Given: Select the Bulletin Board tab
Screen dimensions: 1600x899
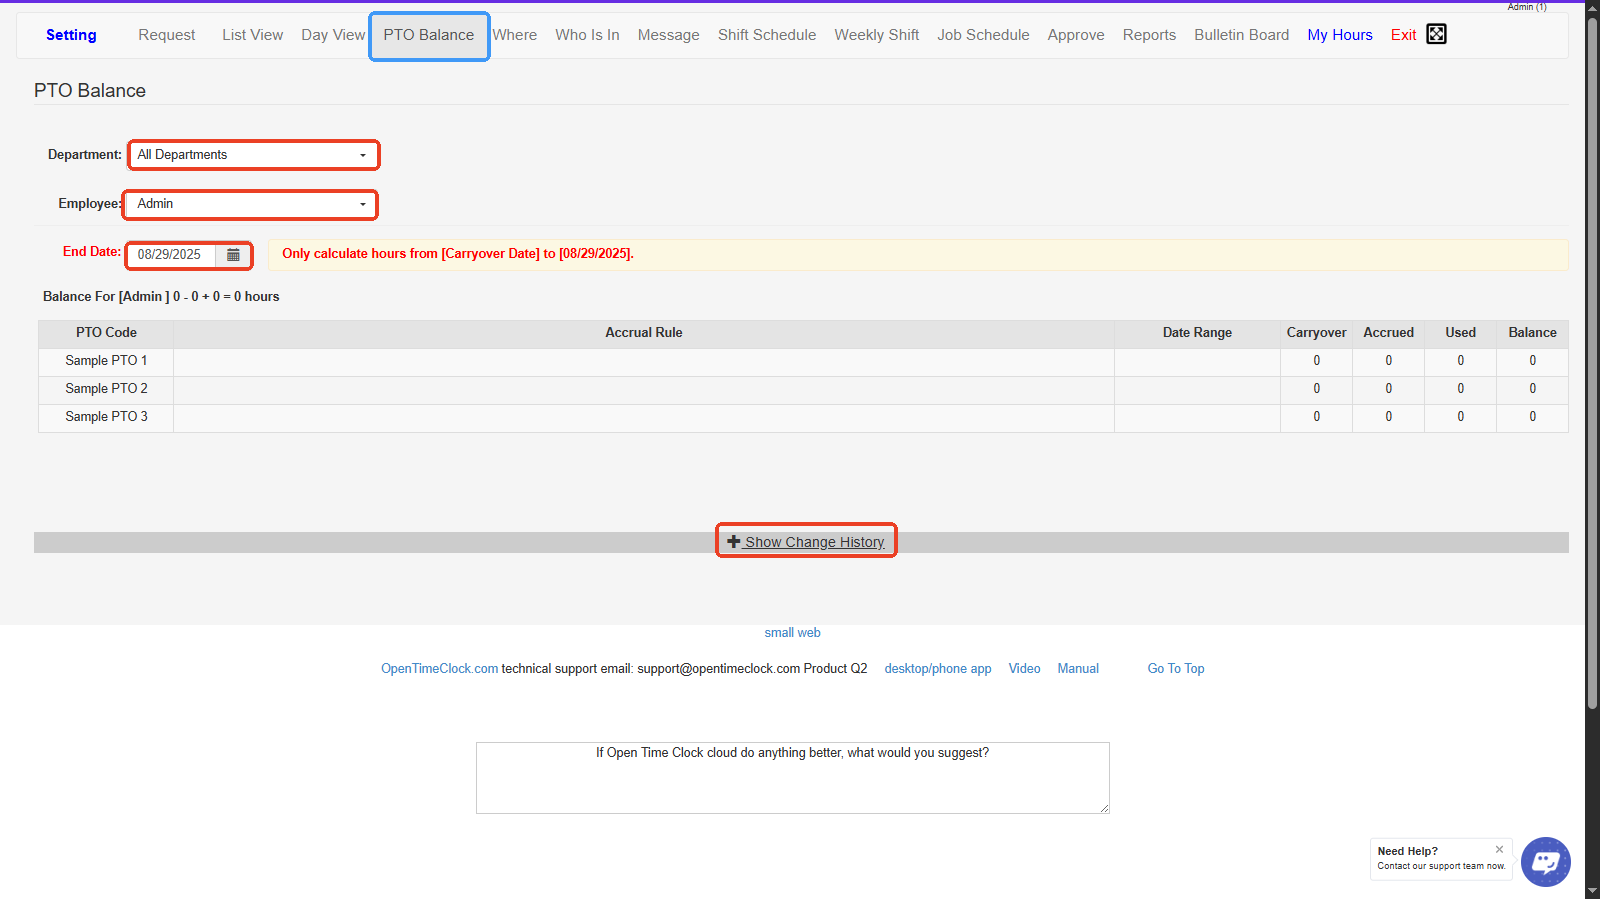Looking at the screenshot, I should click(1241, 35).
